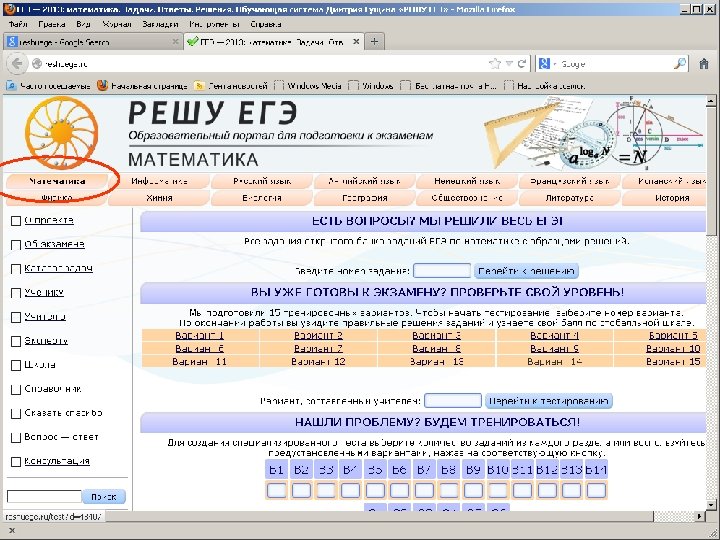
Task: Switch to the reshuege Google Search tab
Action: pyautogui.click(x=92, y=42)
